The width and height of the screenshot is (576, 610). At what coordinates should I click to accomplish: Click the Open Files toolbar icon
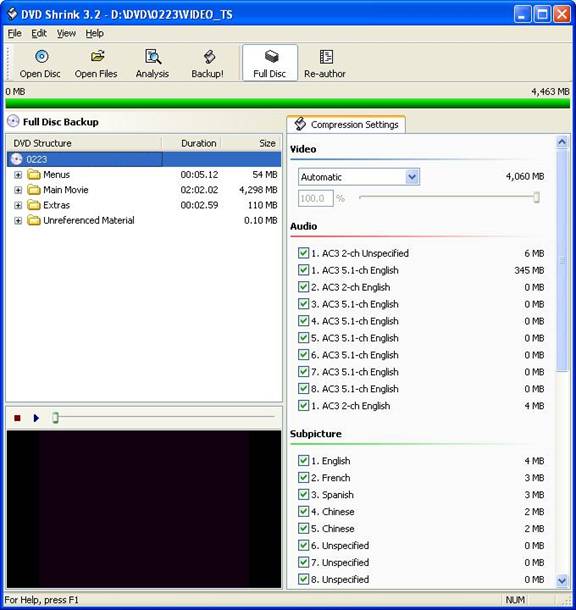pyautogui.click(x=97, y=57)
